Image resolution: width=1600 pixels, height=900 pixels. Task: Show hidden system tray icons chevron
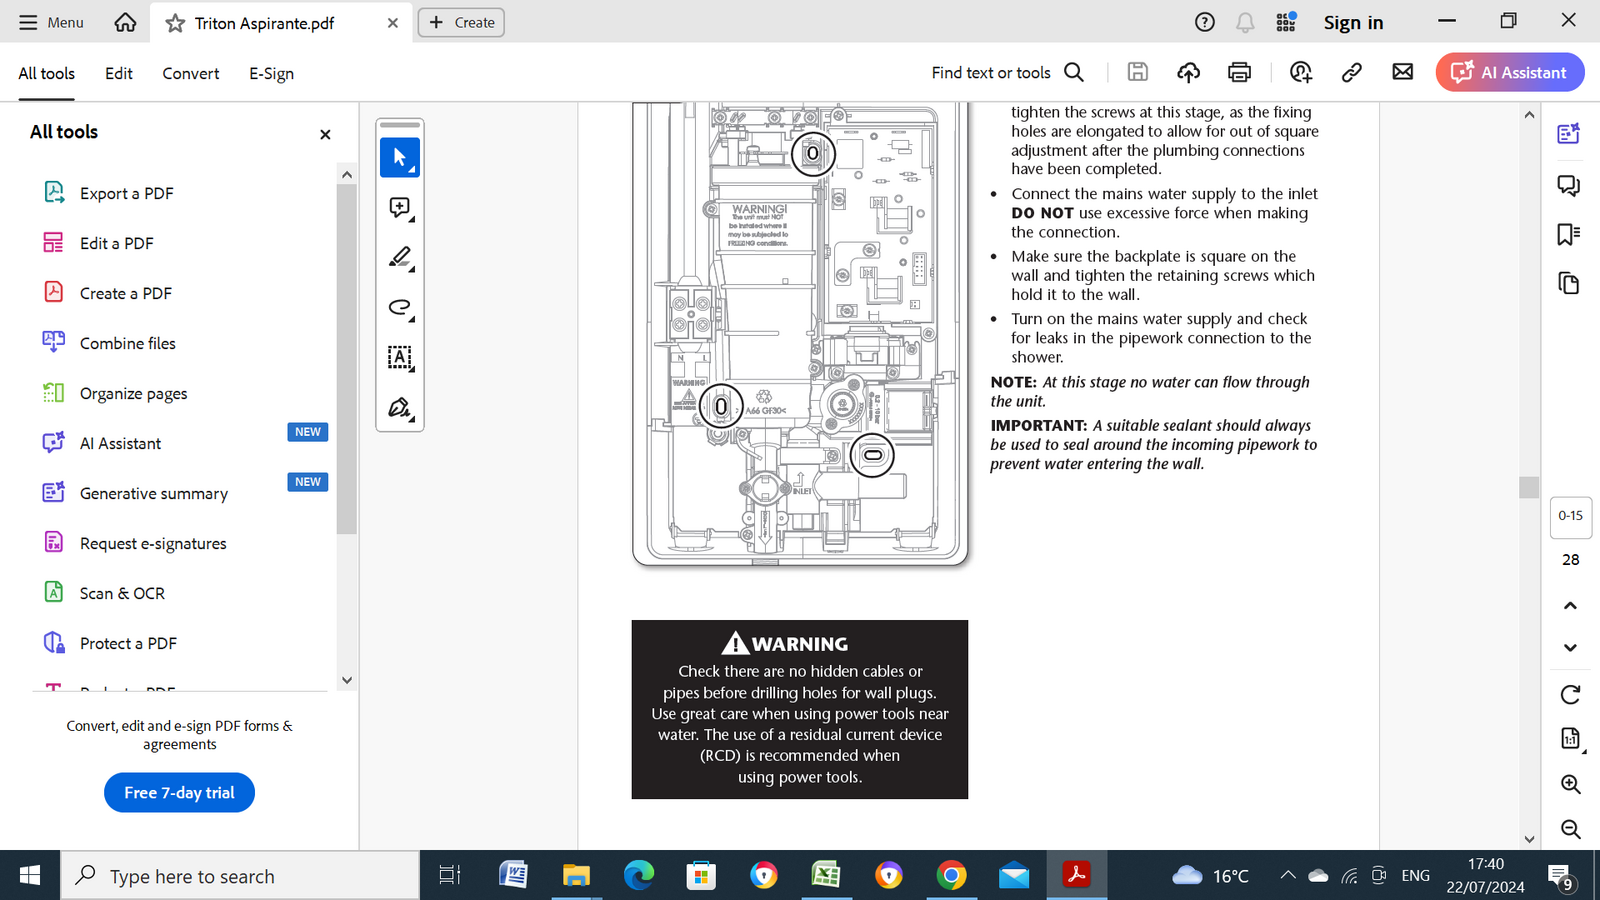[1288, 876]
